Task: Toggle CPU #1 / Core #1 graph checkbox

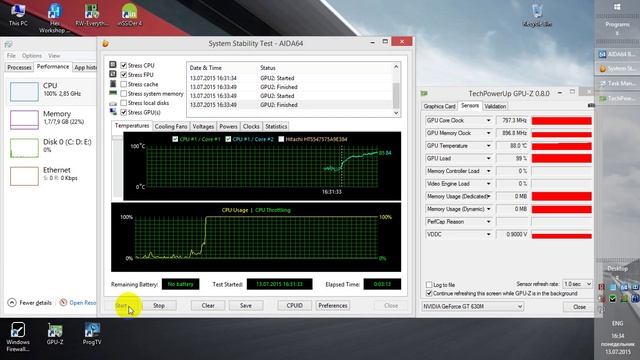Action: [175, 139]
